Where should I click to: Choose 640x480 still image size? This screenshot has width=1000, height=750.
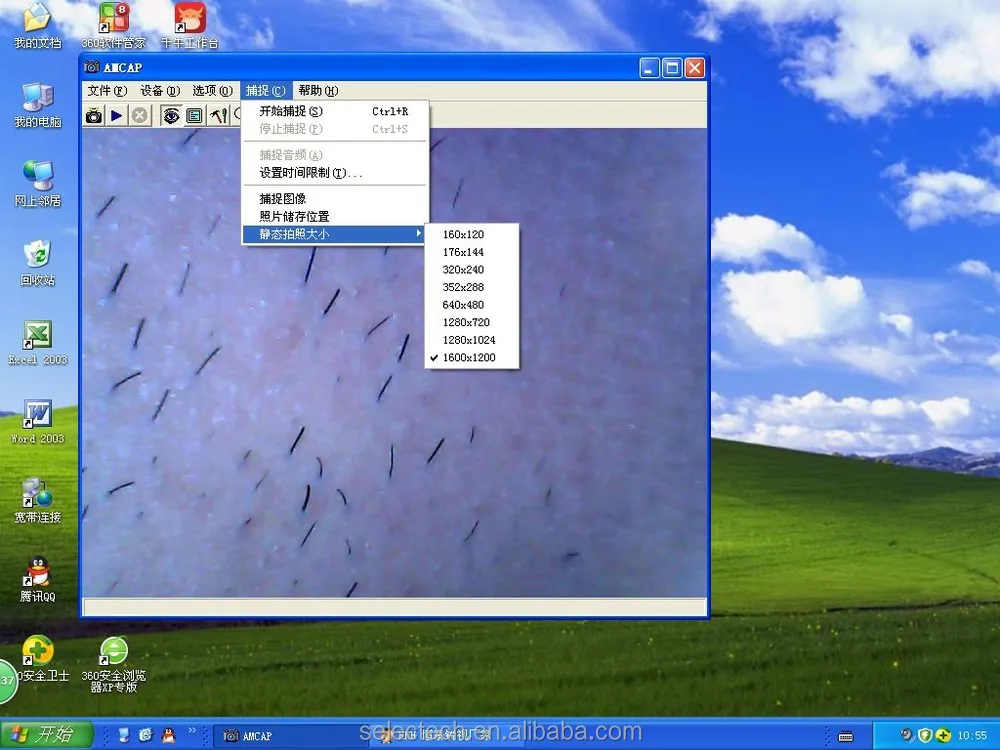[x=463, y=305]
